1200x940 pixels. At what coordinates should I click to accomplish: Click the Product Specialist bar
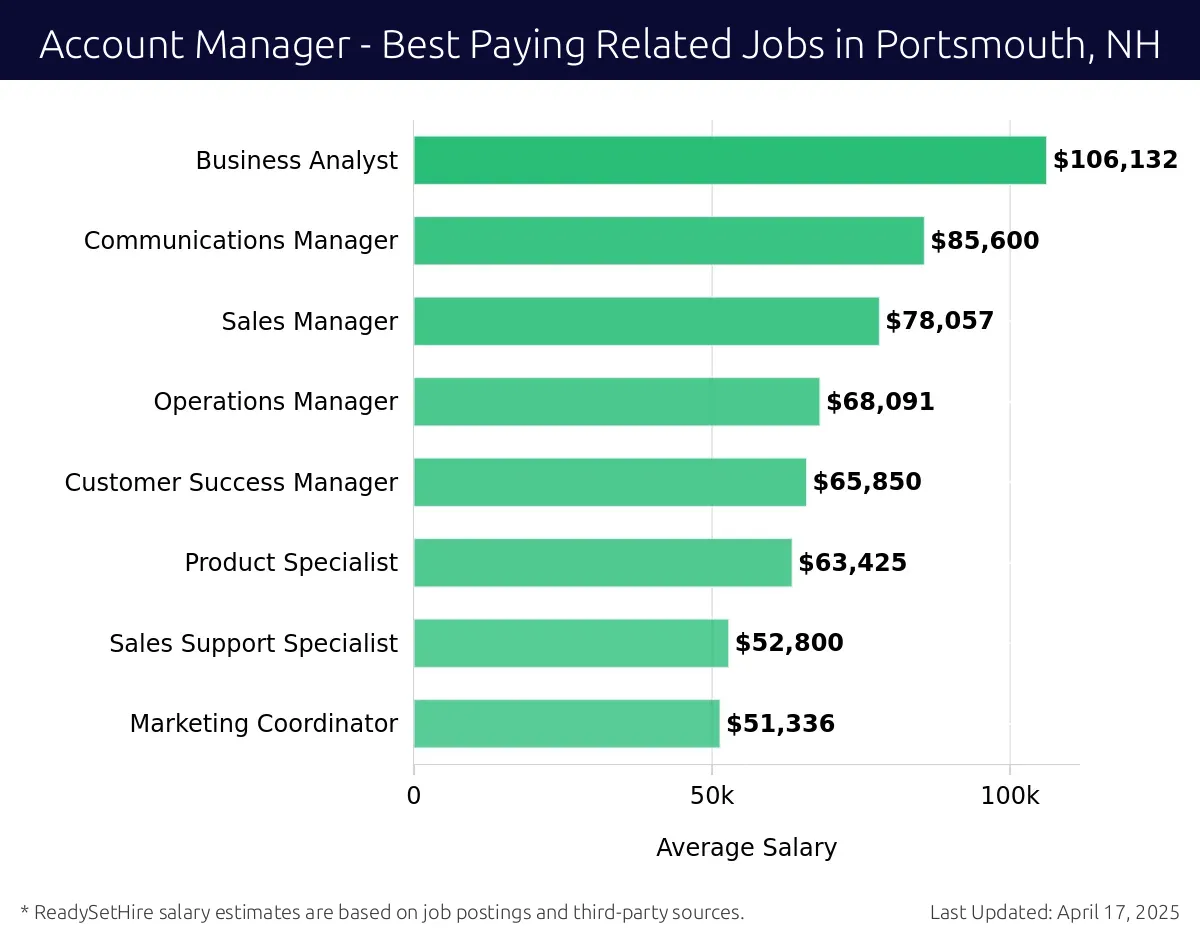click(x=602, y=562)
